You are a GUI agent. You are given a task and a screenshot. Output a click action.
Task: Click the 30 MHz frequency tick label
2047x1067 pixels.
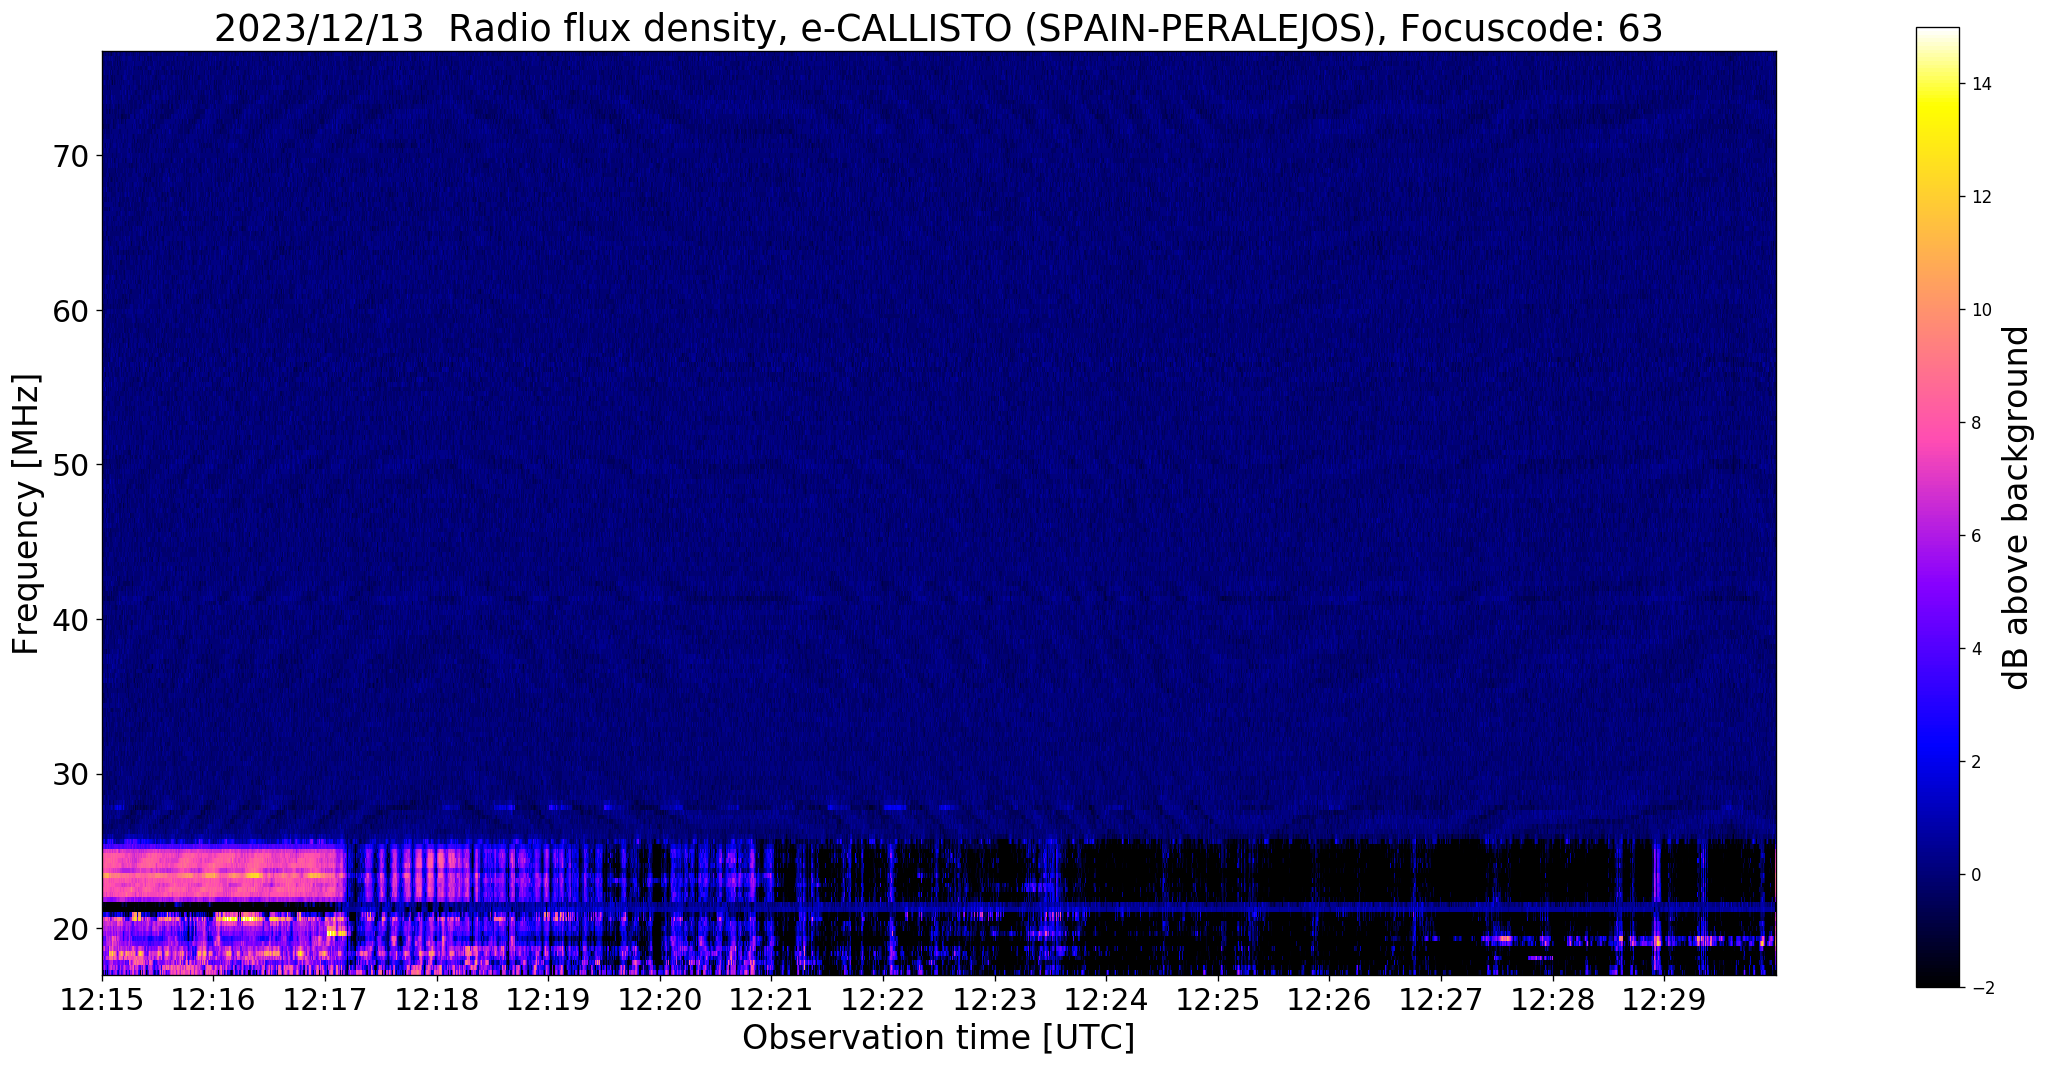(x=69, y=774)
